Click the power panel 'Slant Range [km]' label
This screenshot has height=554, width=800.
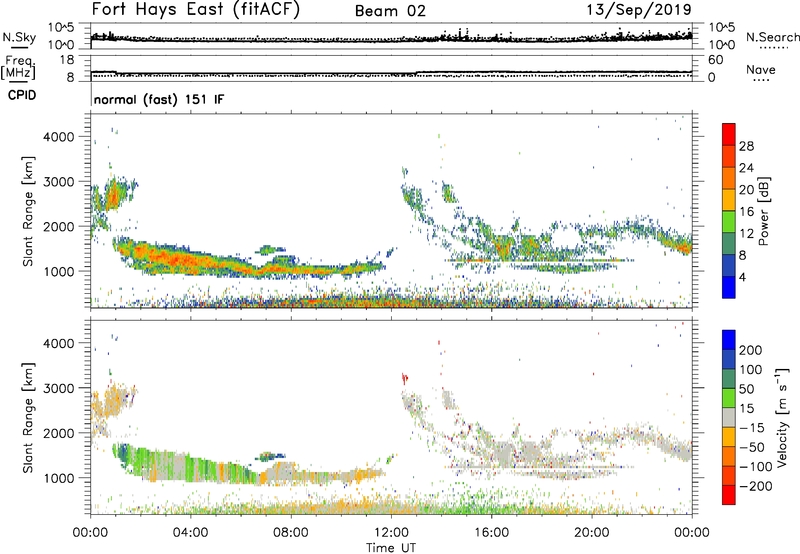[x=28, y=211]
